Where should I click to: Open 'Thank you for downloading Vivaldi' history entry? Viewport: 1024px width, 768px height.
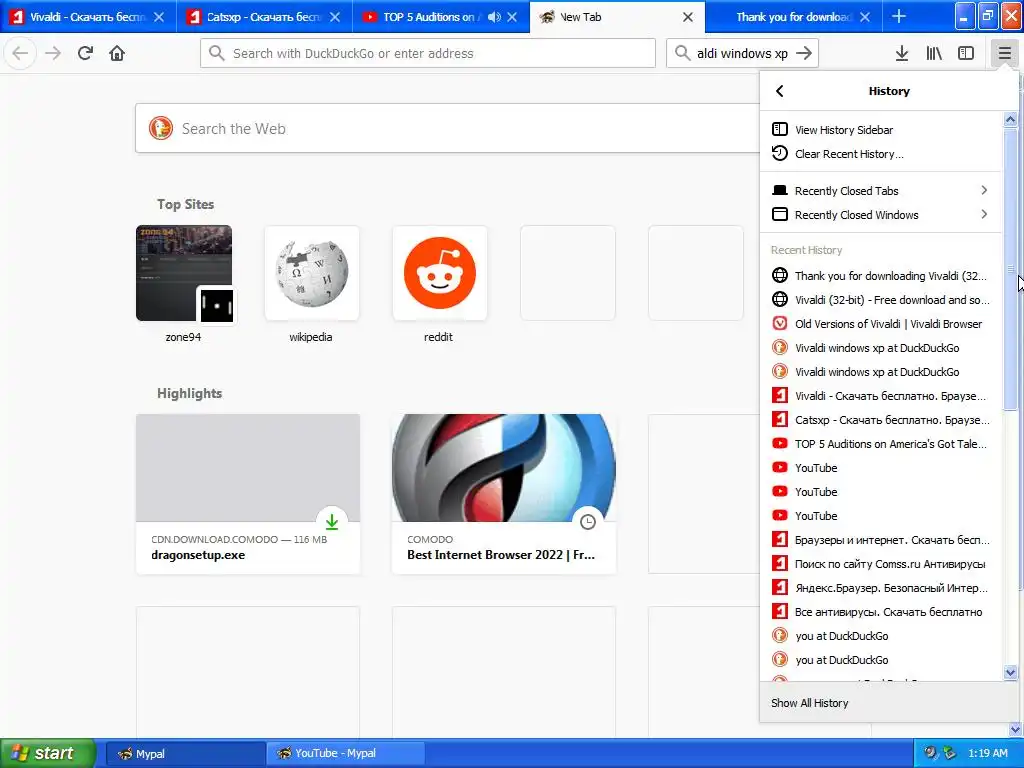coord(880,276)
